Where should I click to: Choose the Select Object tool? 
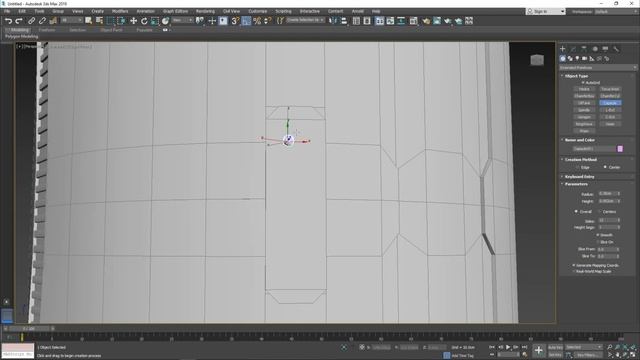click(x=89, y=21)
